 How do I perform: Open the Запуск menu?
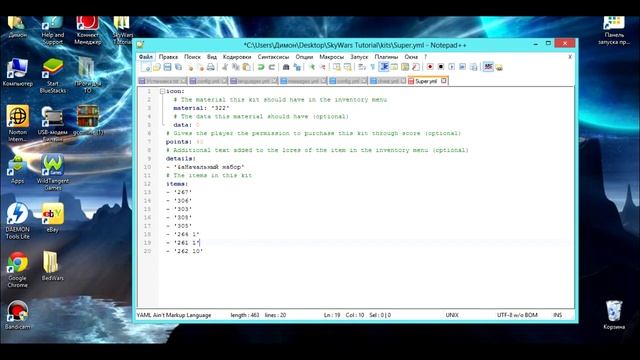pos(359,57)
